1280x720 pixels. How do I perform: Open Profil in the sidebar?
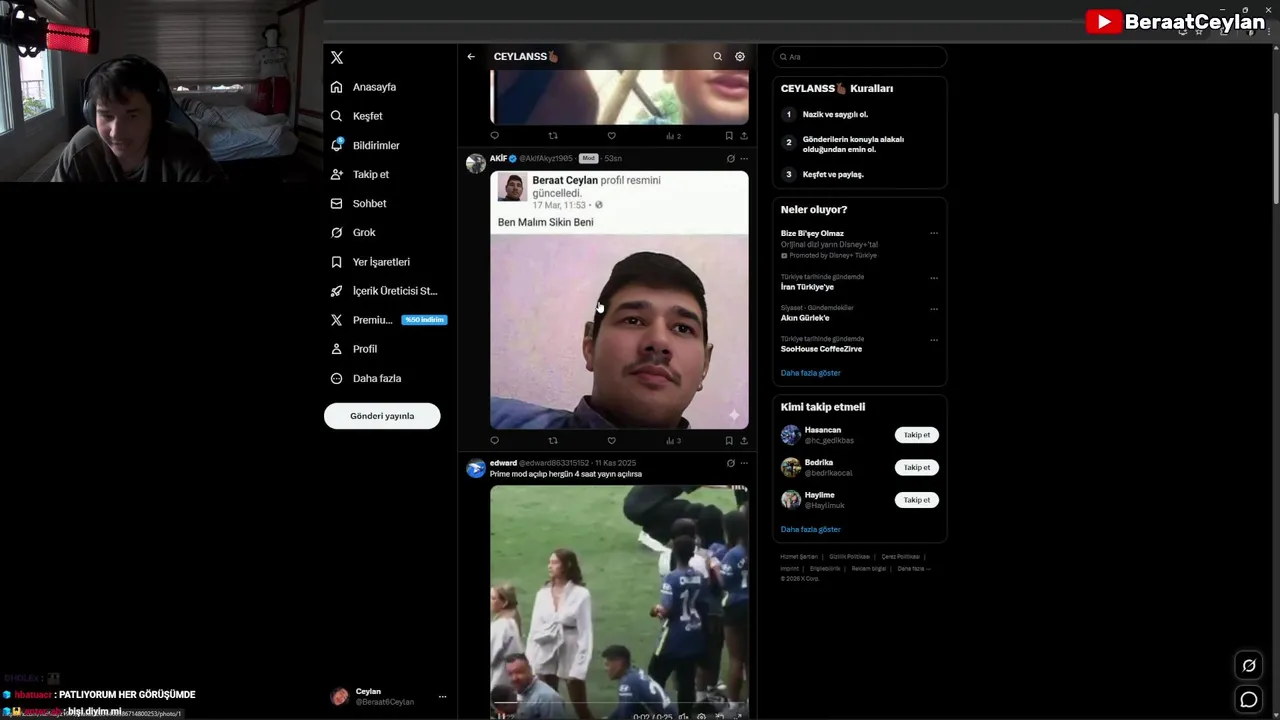coord(354,349)
